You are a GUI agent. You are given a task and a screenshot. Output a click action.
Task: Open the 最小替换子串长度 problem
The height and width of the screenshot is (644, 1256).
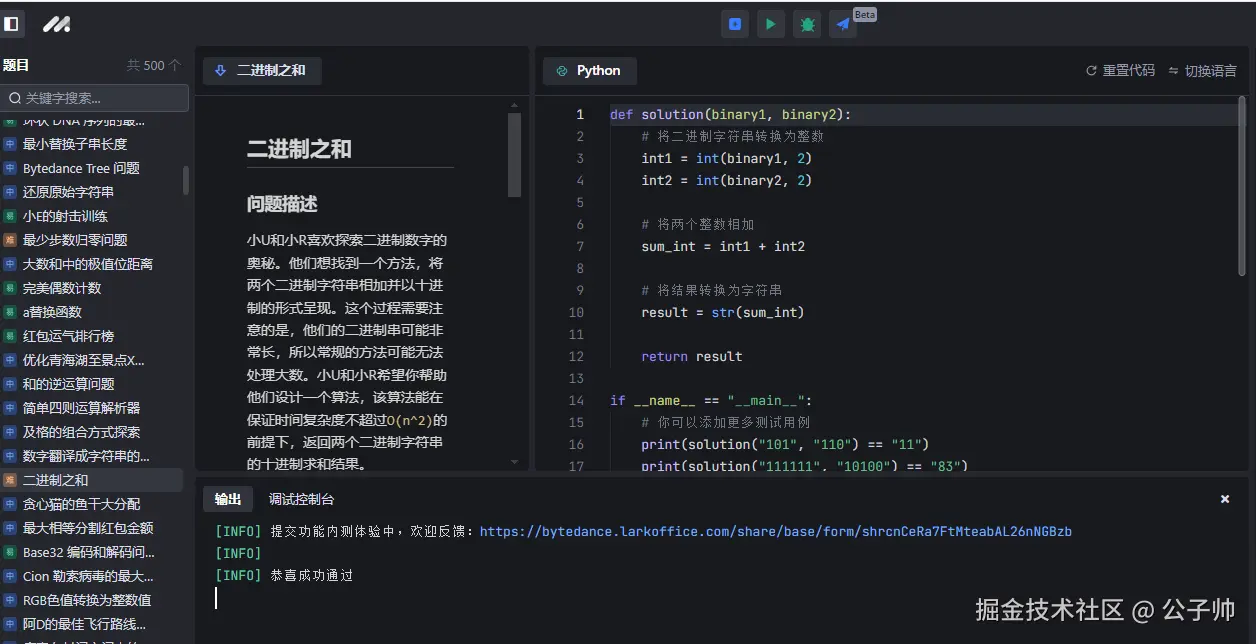point(80,144)
